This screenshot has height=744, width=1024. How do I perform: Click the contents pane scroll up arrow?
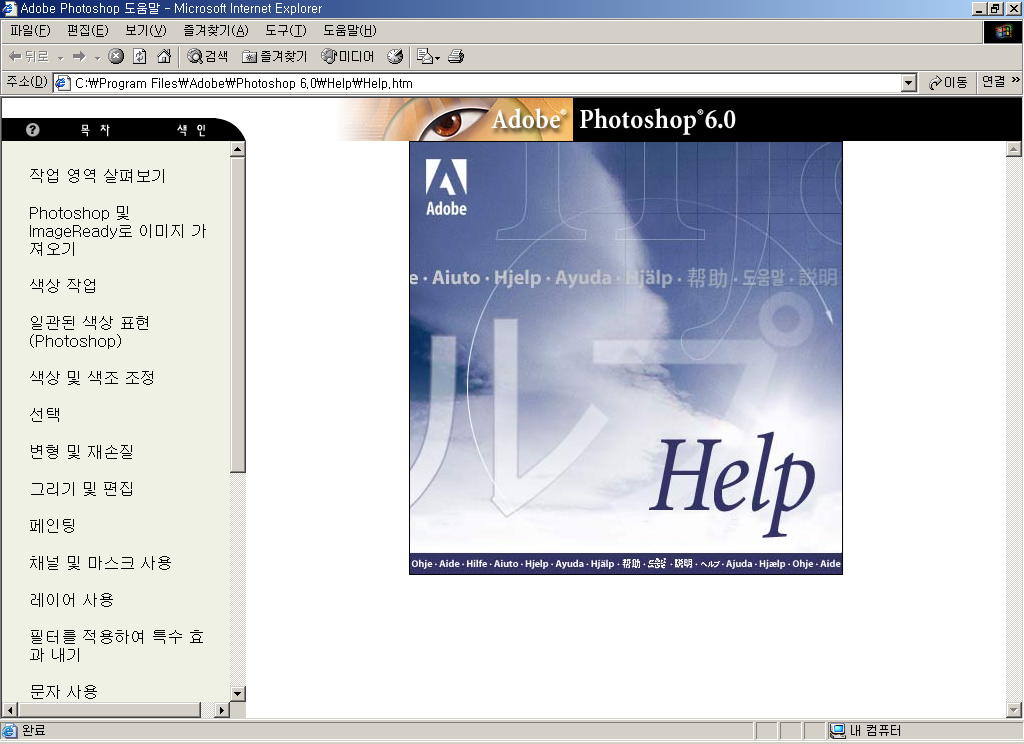(x=238, y=150)
